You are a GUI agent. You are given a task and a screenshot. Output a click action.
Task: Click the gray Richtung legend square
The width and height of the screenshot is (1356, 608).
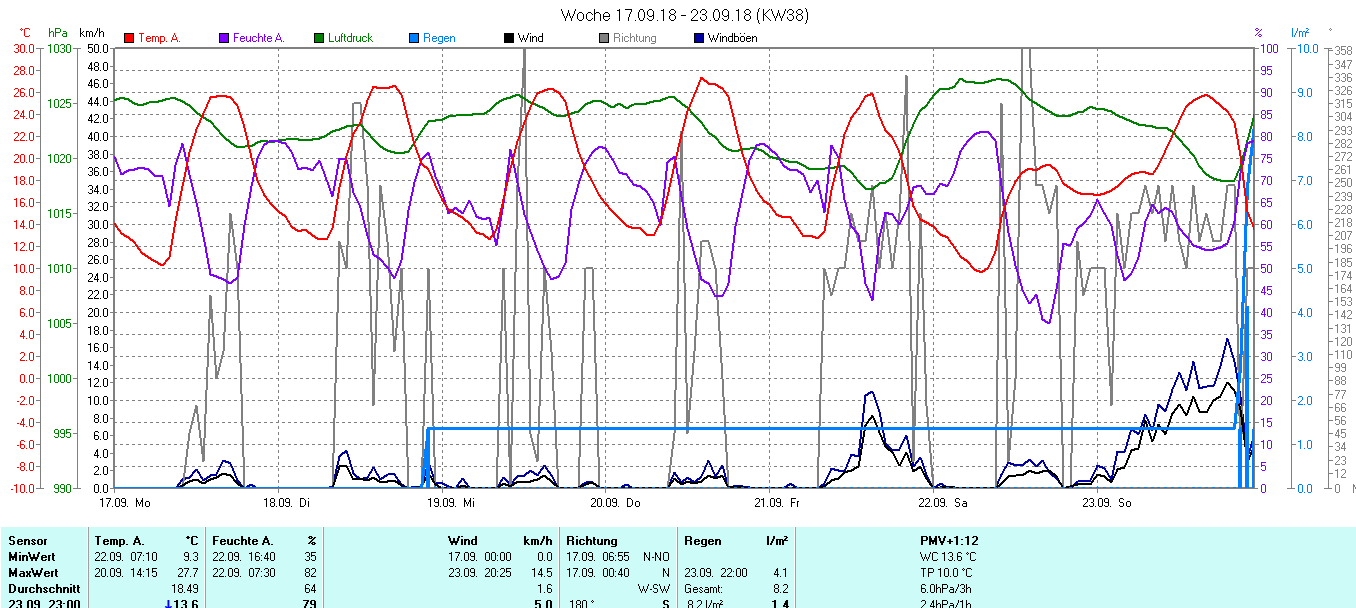point(604,38)
